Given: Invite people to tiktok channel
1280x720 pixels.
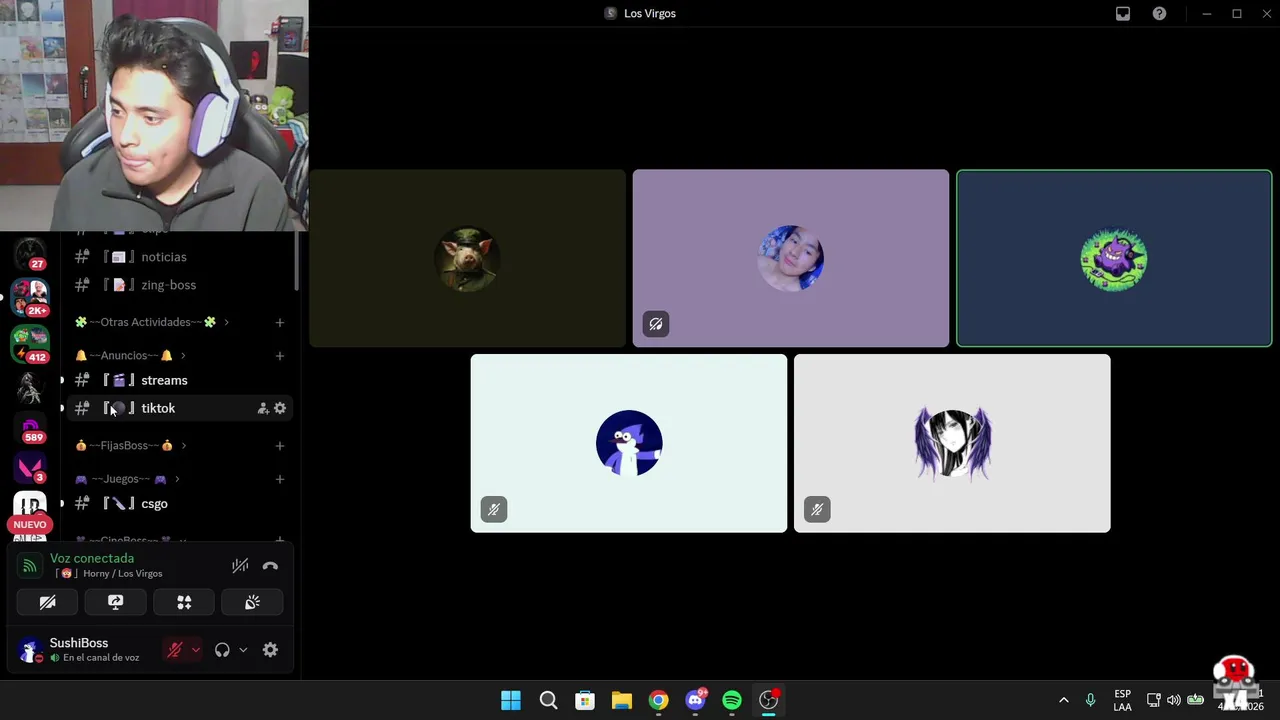Looking at the screenshot, I should 263,408.
